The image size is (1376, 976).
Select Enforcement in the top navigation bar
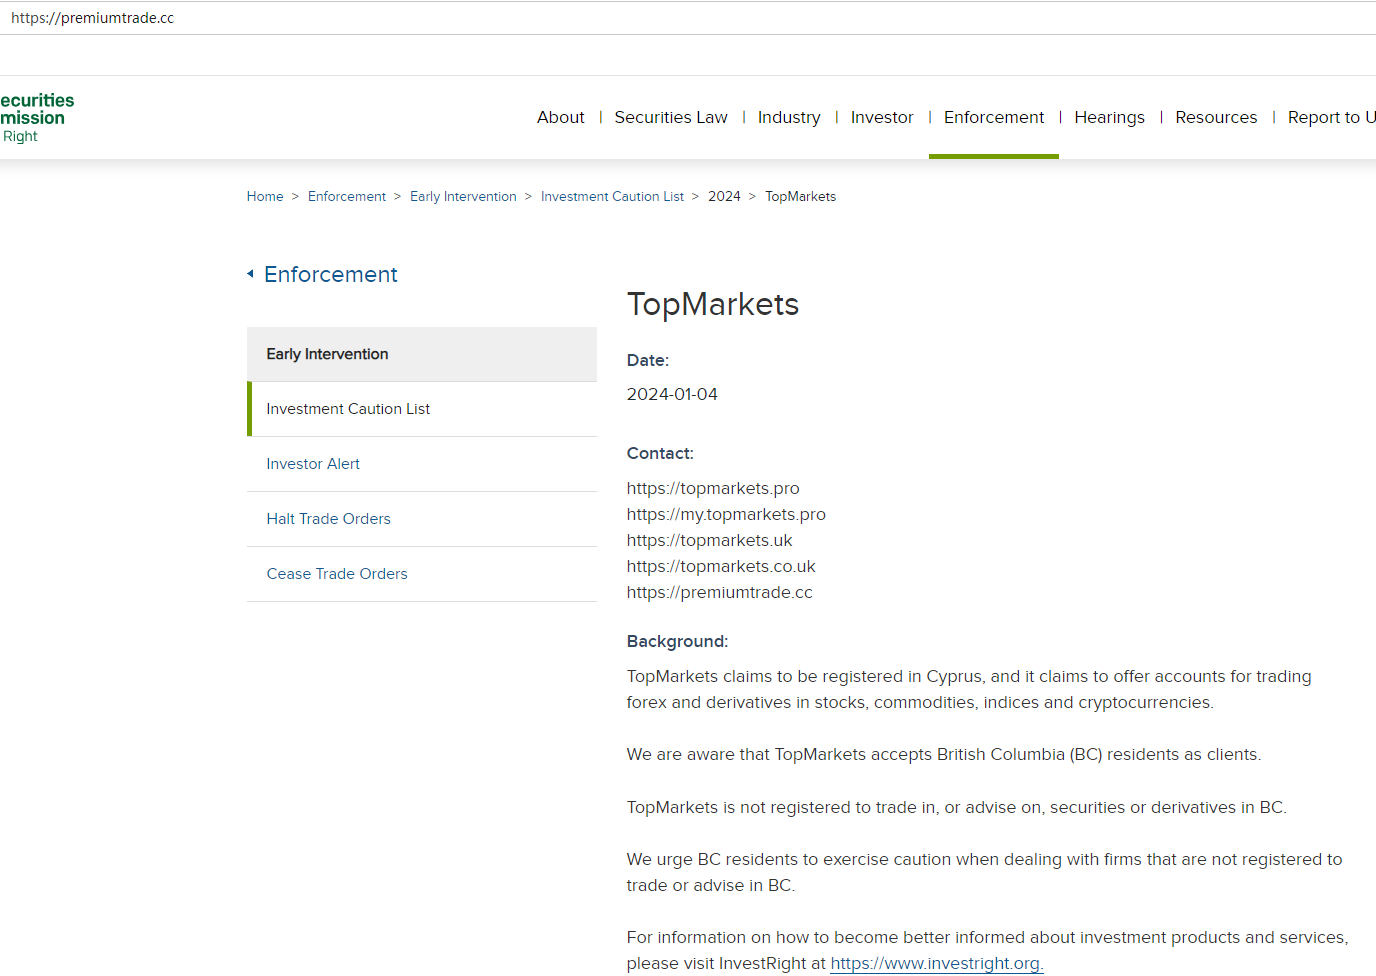click(994, 117)
